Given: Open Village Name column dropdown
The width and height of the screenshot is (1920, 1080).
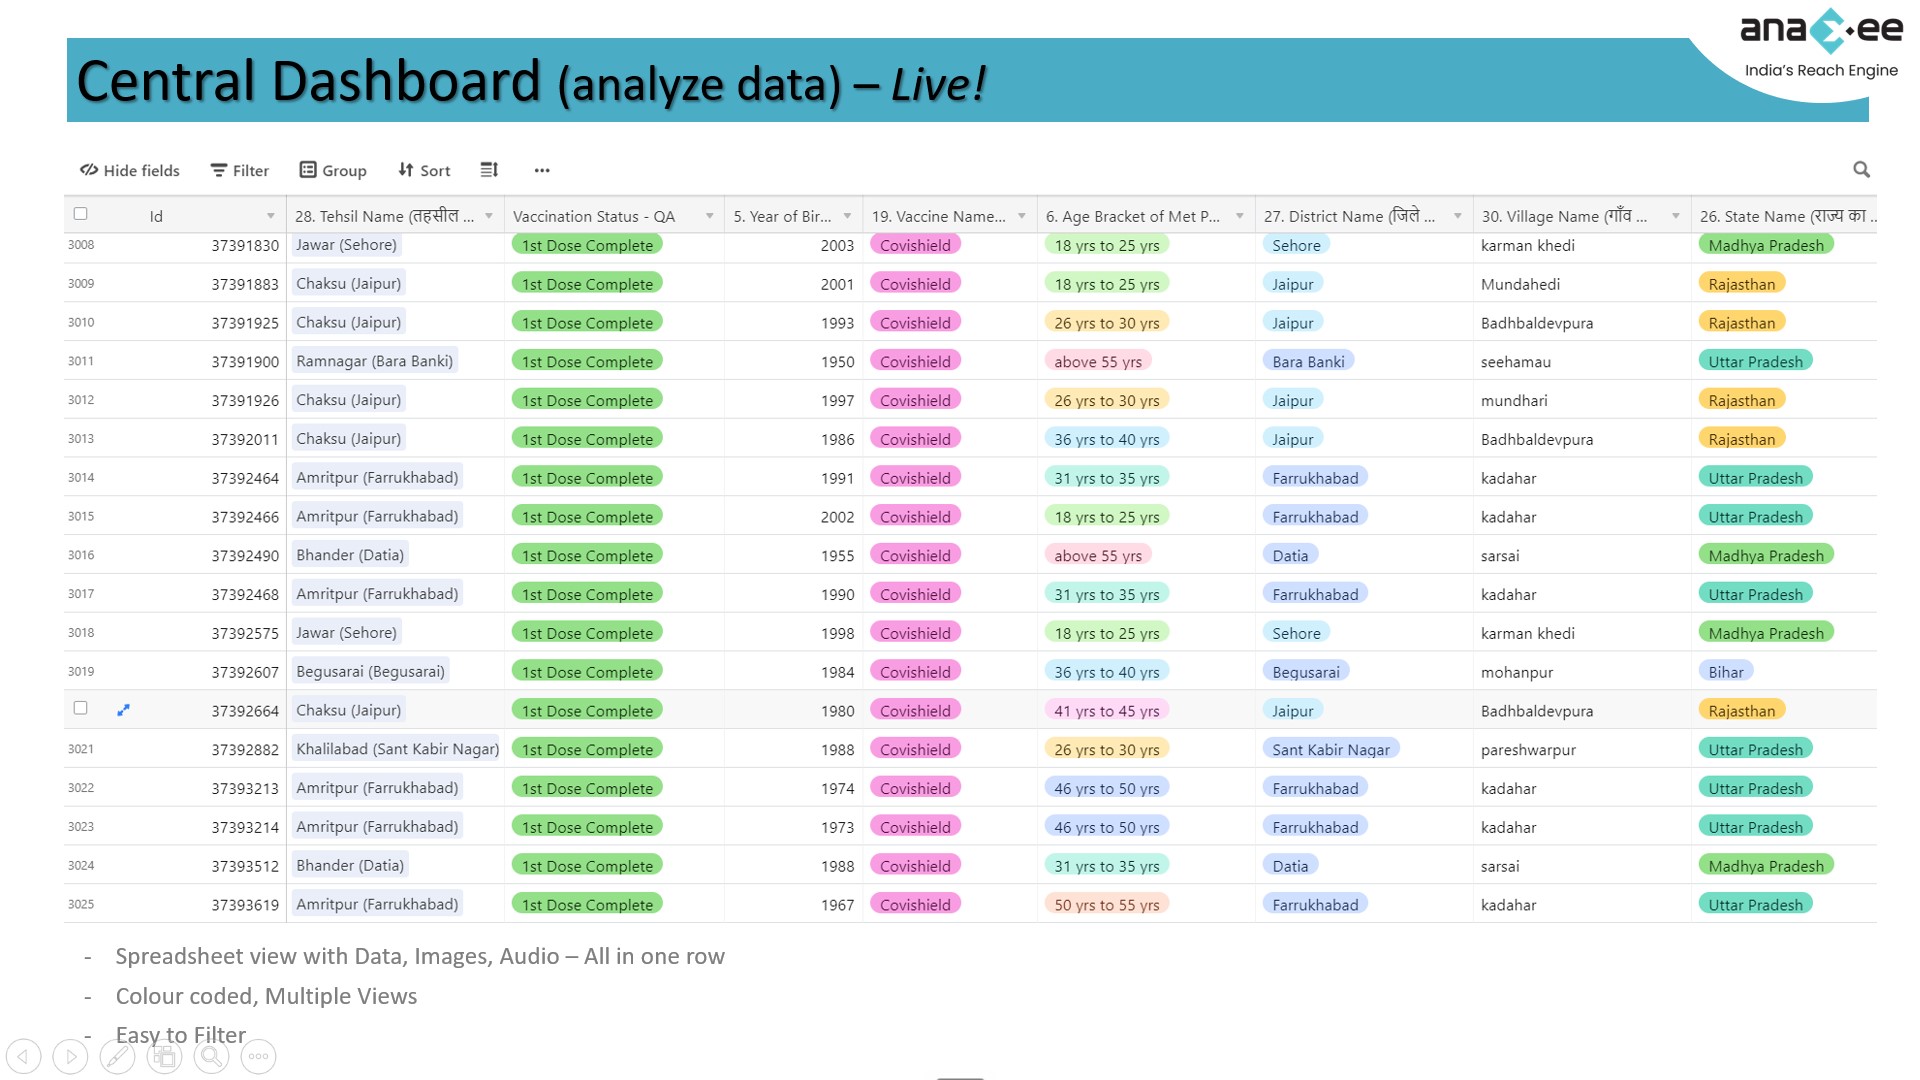Looking at the screenshot, I should pos(1675,216).
